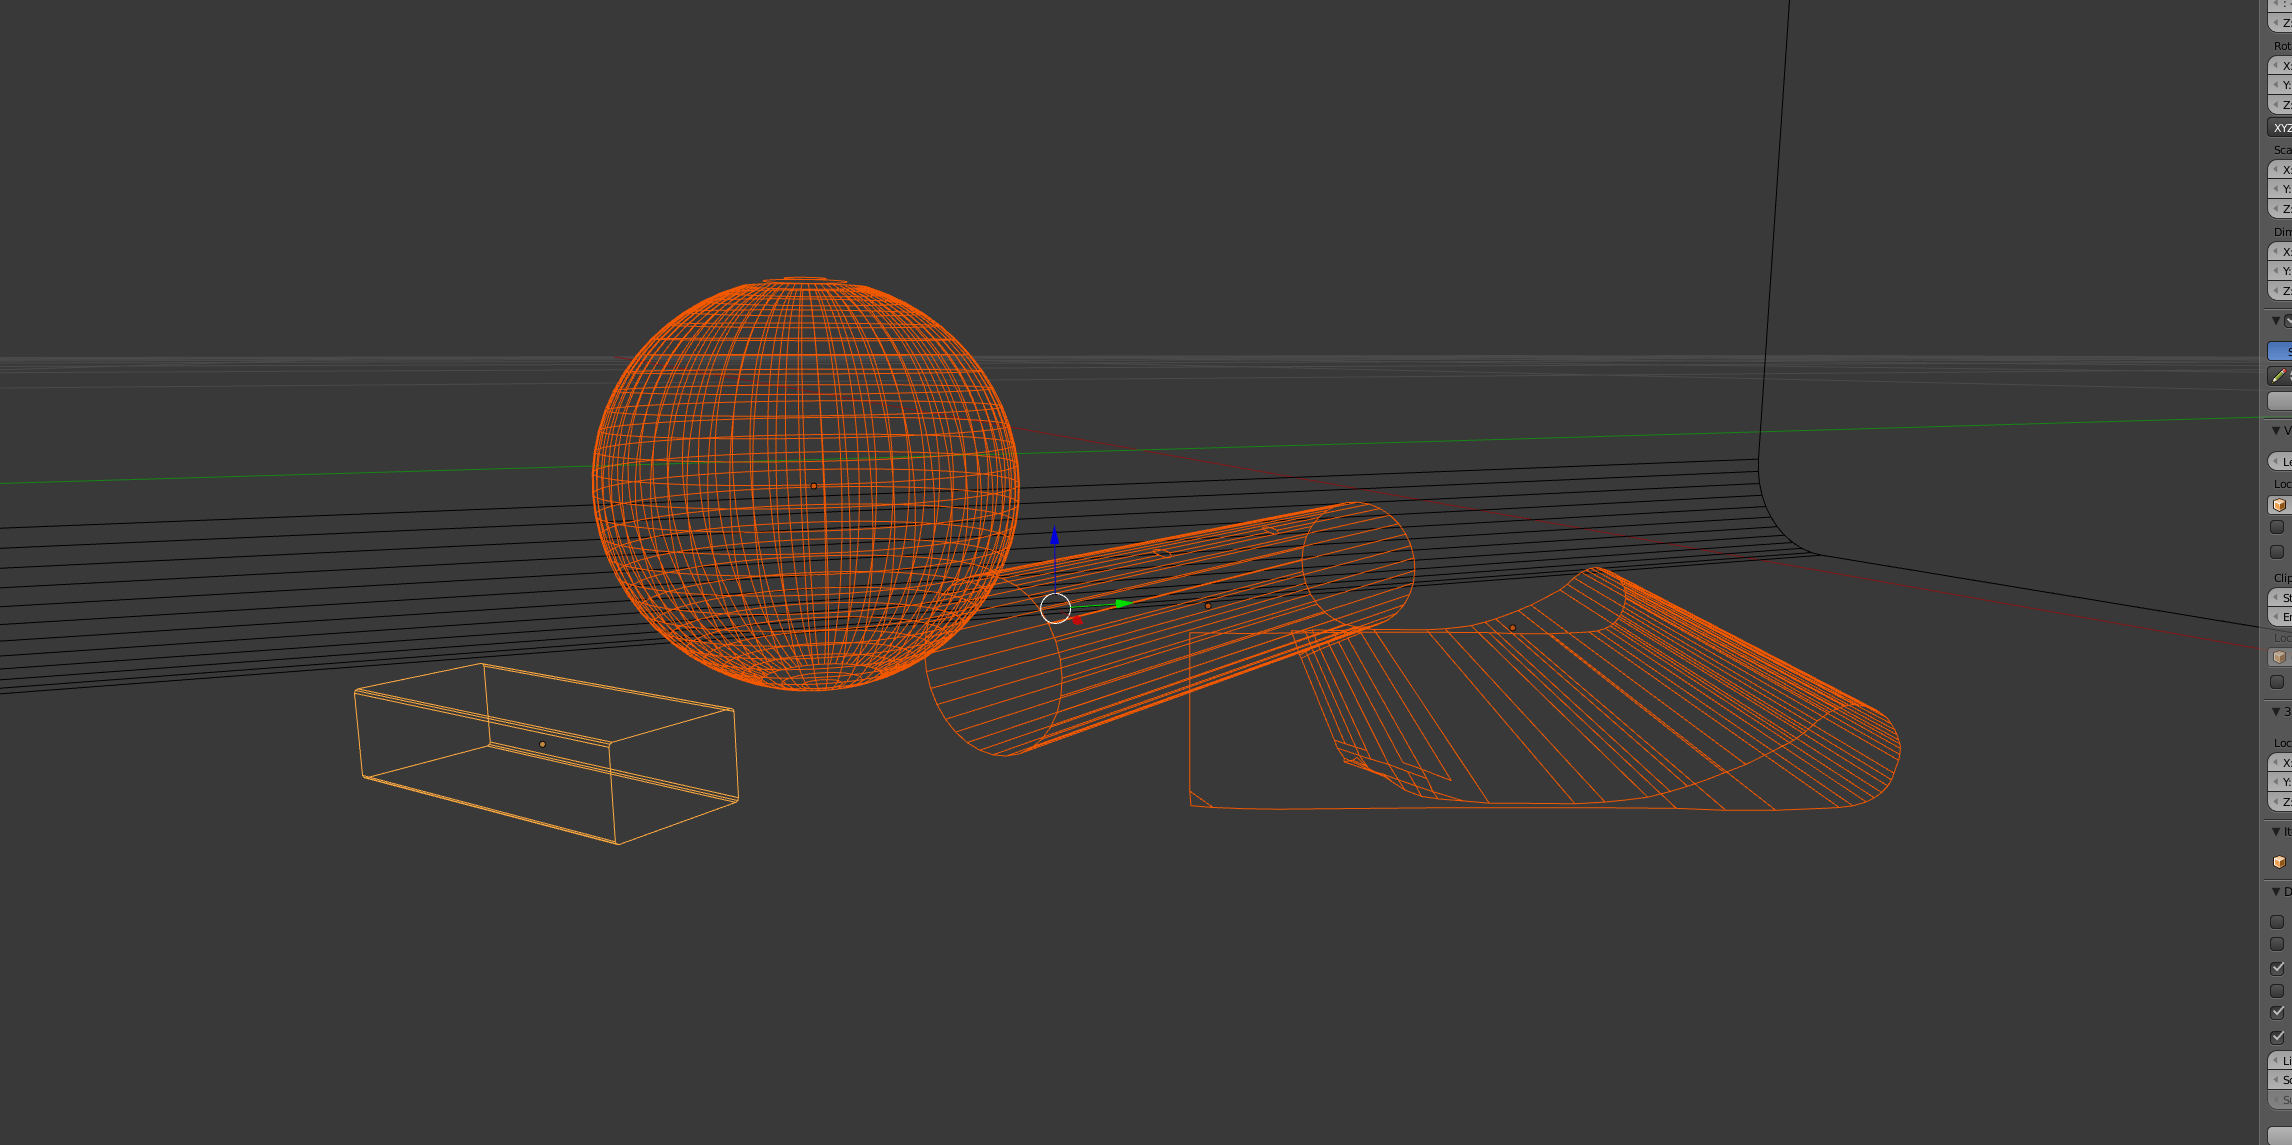Click the cube icon in Item panel
The image size is (2292, 1145).
coord(2279,862)
